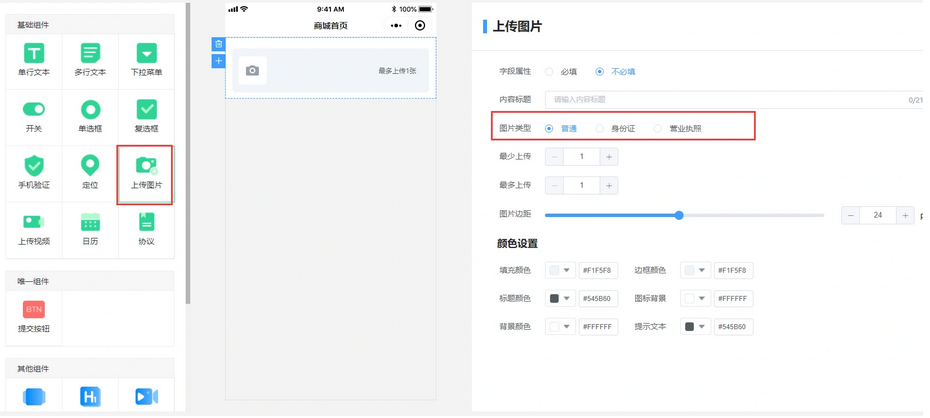The height and width of the screenshot is (418, 930).
Task: Click the 图片边距 slider handle
Action: (x=679, y=215)
